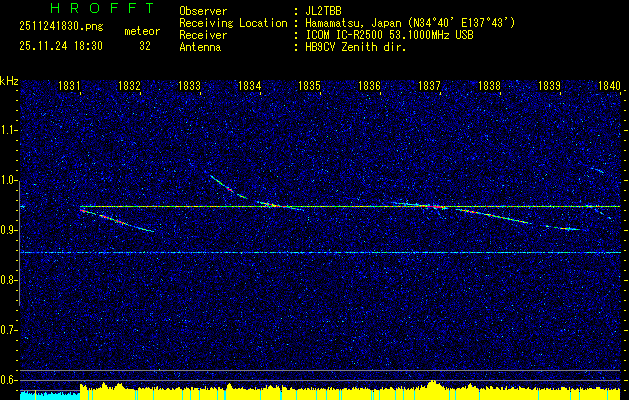Viewport: 629px width, 400px height.
Task: Click the 25.11.24 18:30 timestamp
Action: [x=60, y=45]
